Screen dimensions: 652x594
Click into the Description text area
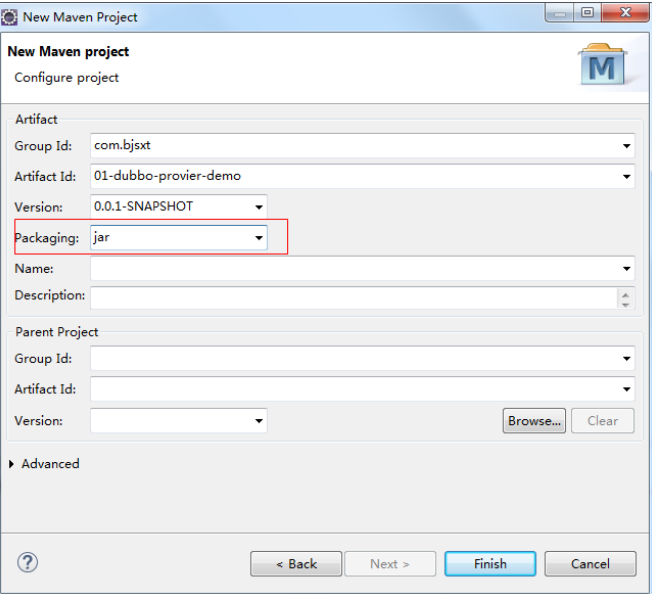click(353, 298)
